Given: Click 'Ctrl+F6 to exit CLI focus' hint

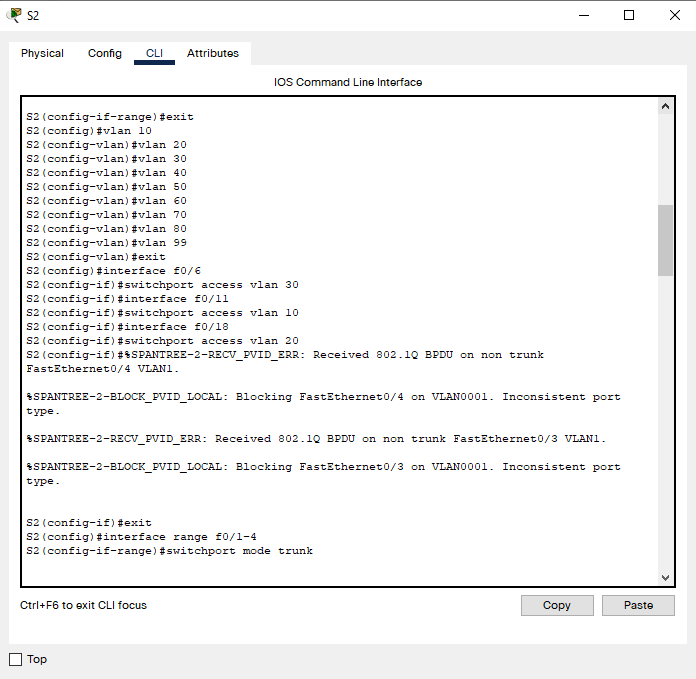Looking at the screenshot, I should (83, 605).
